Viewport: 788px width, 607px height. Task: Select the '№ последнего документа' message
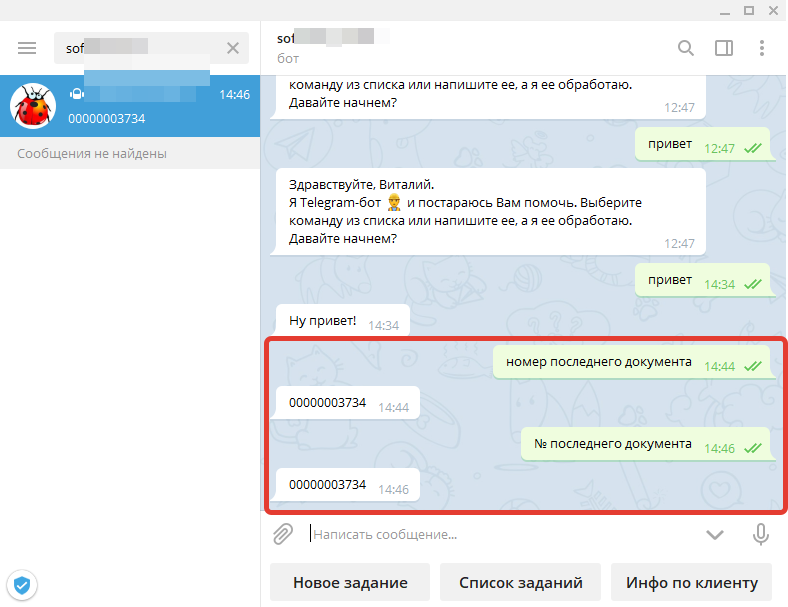pyautogui.click(x=645, y=444)
